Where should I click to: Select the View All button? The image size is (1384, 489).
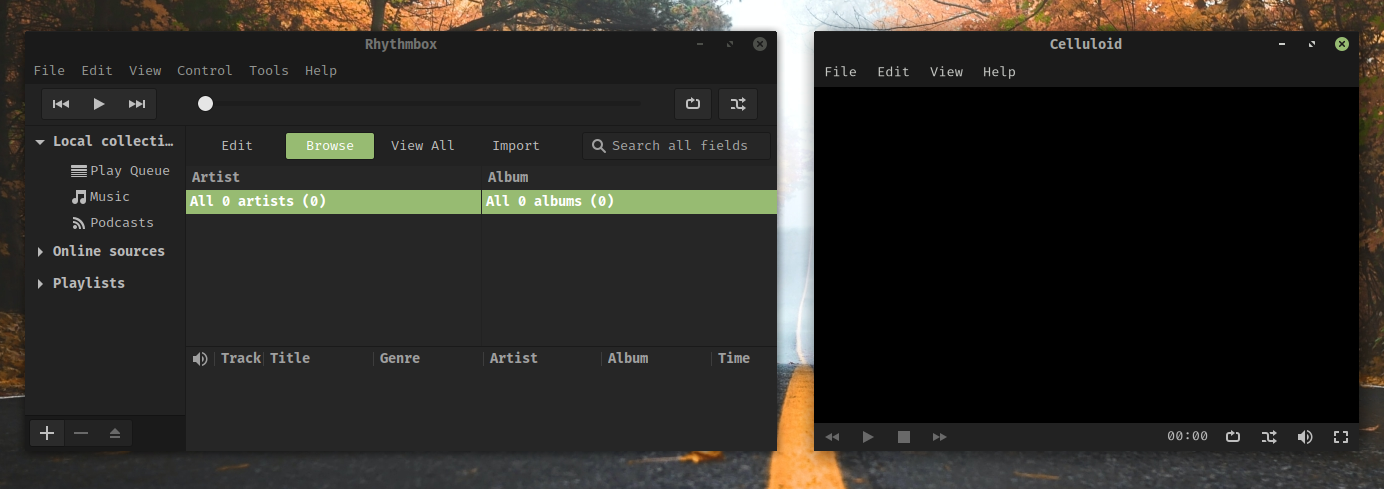click(x=422, y=146)
